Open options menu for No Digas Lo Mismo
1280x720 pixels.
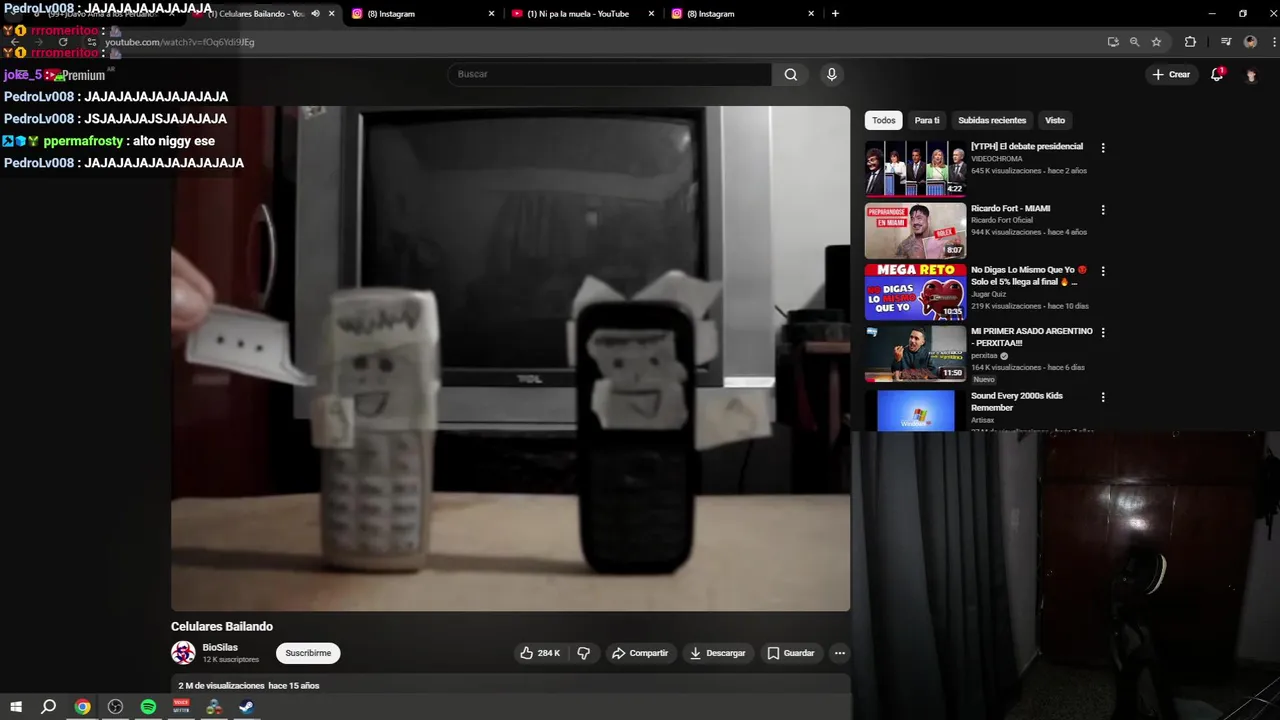tap(1103, 271)
